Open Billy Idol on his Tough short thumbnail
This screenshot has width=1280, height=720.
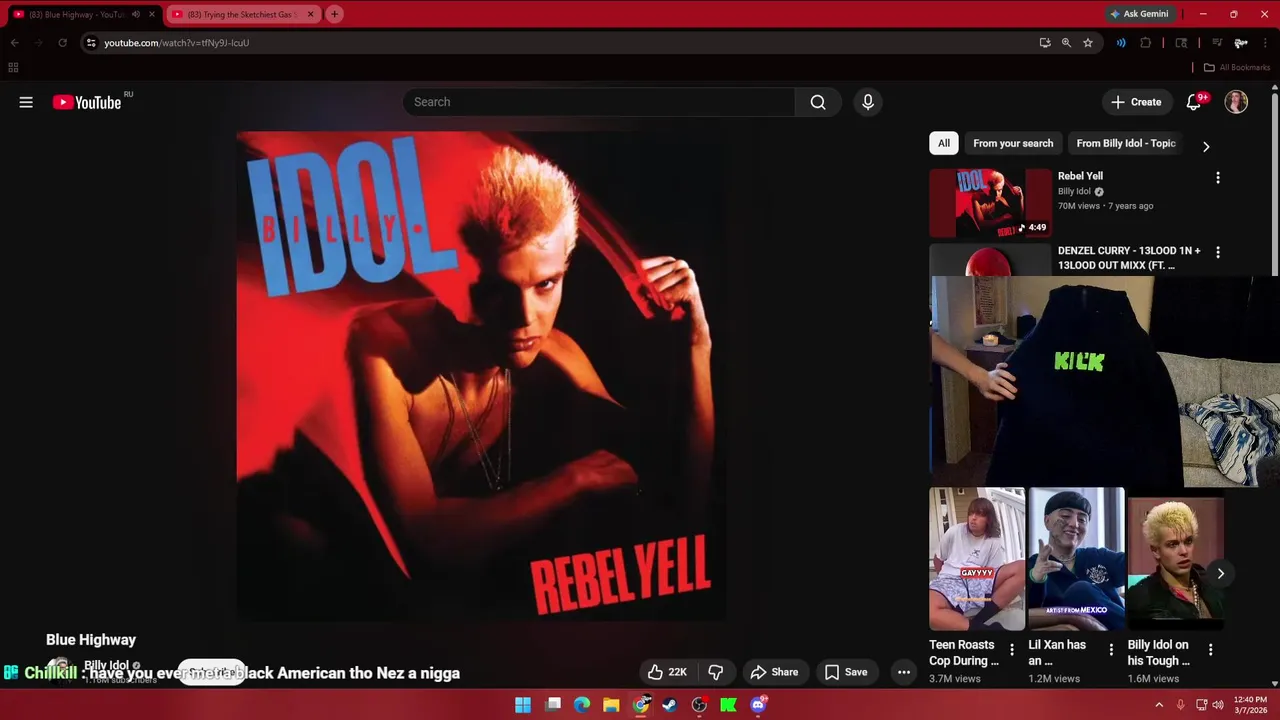[x=1175, y=559]
